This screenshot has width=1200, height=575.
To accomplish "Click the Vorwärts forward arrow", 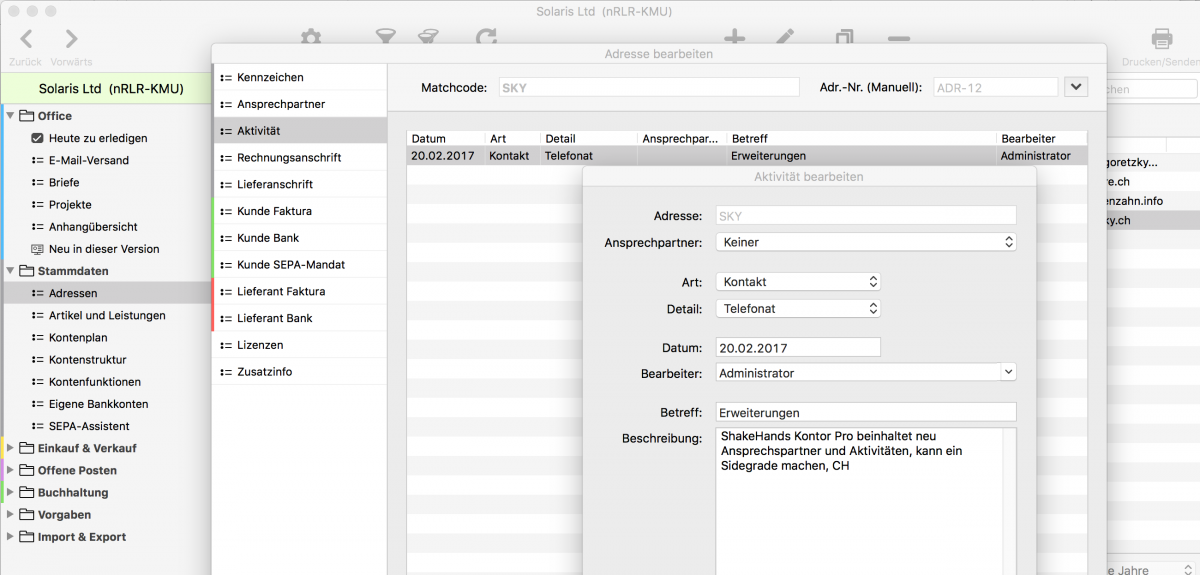I will [71, 40].
